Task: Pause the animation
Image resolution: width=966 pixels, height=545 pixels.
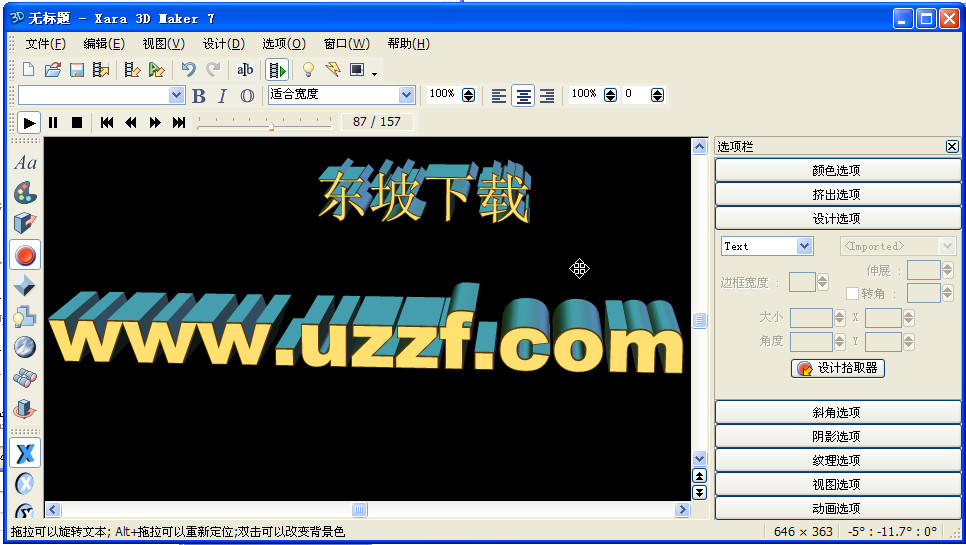Action: tap(53, 123)
